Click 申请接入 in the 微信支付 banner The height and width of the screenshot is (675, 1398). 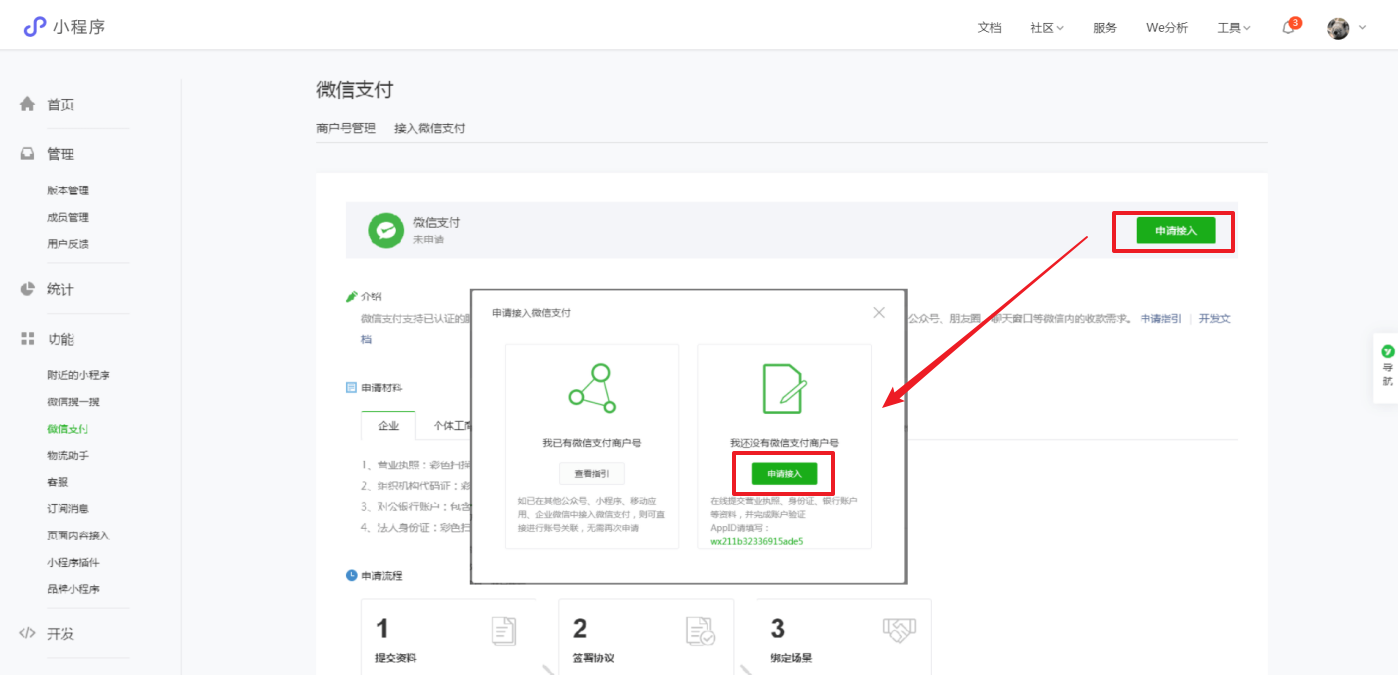1175,231
